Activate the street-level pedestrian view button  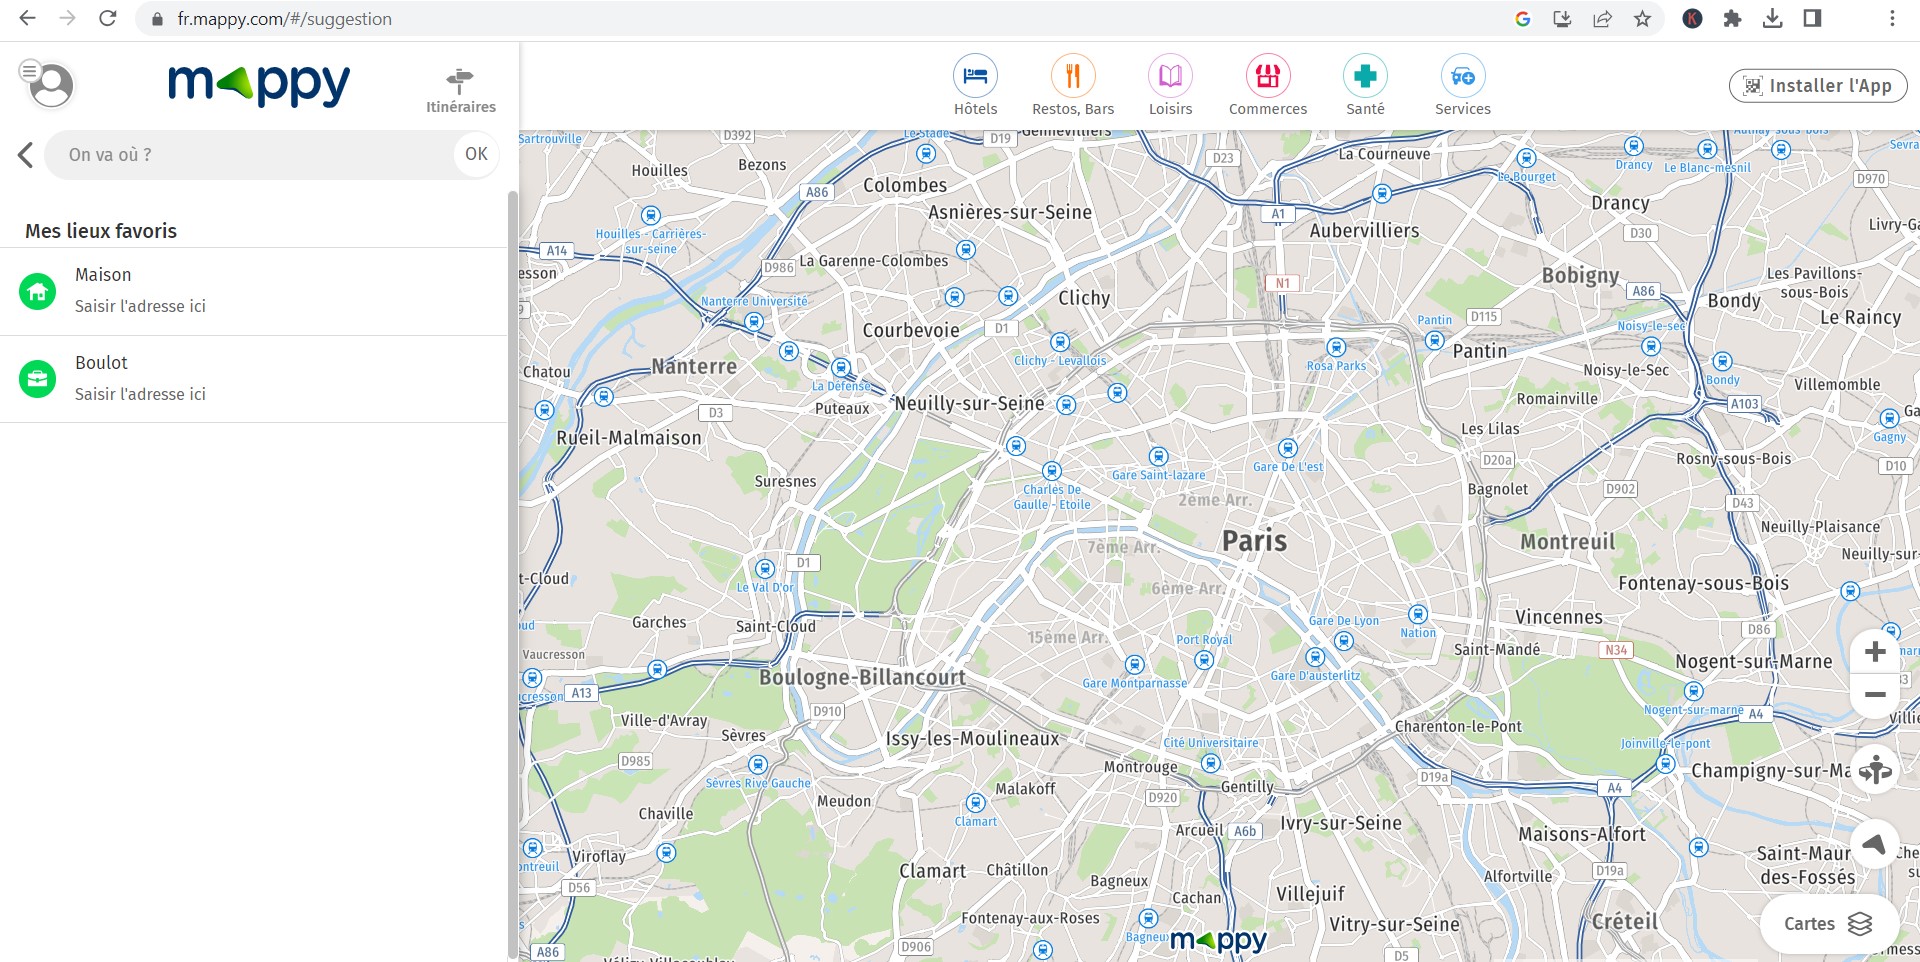point(1874,770)
